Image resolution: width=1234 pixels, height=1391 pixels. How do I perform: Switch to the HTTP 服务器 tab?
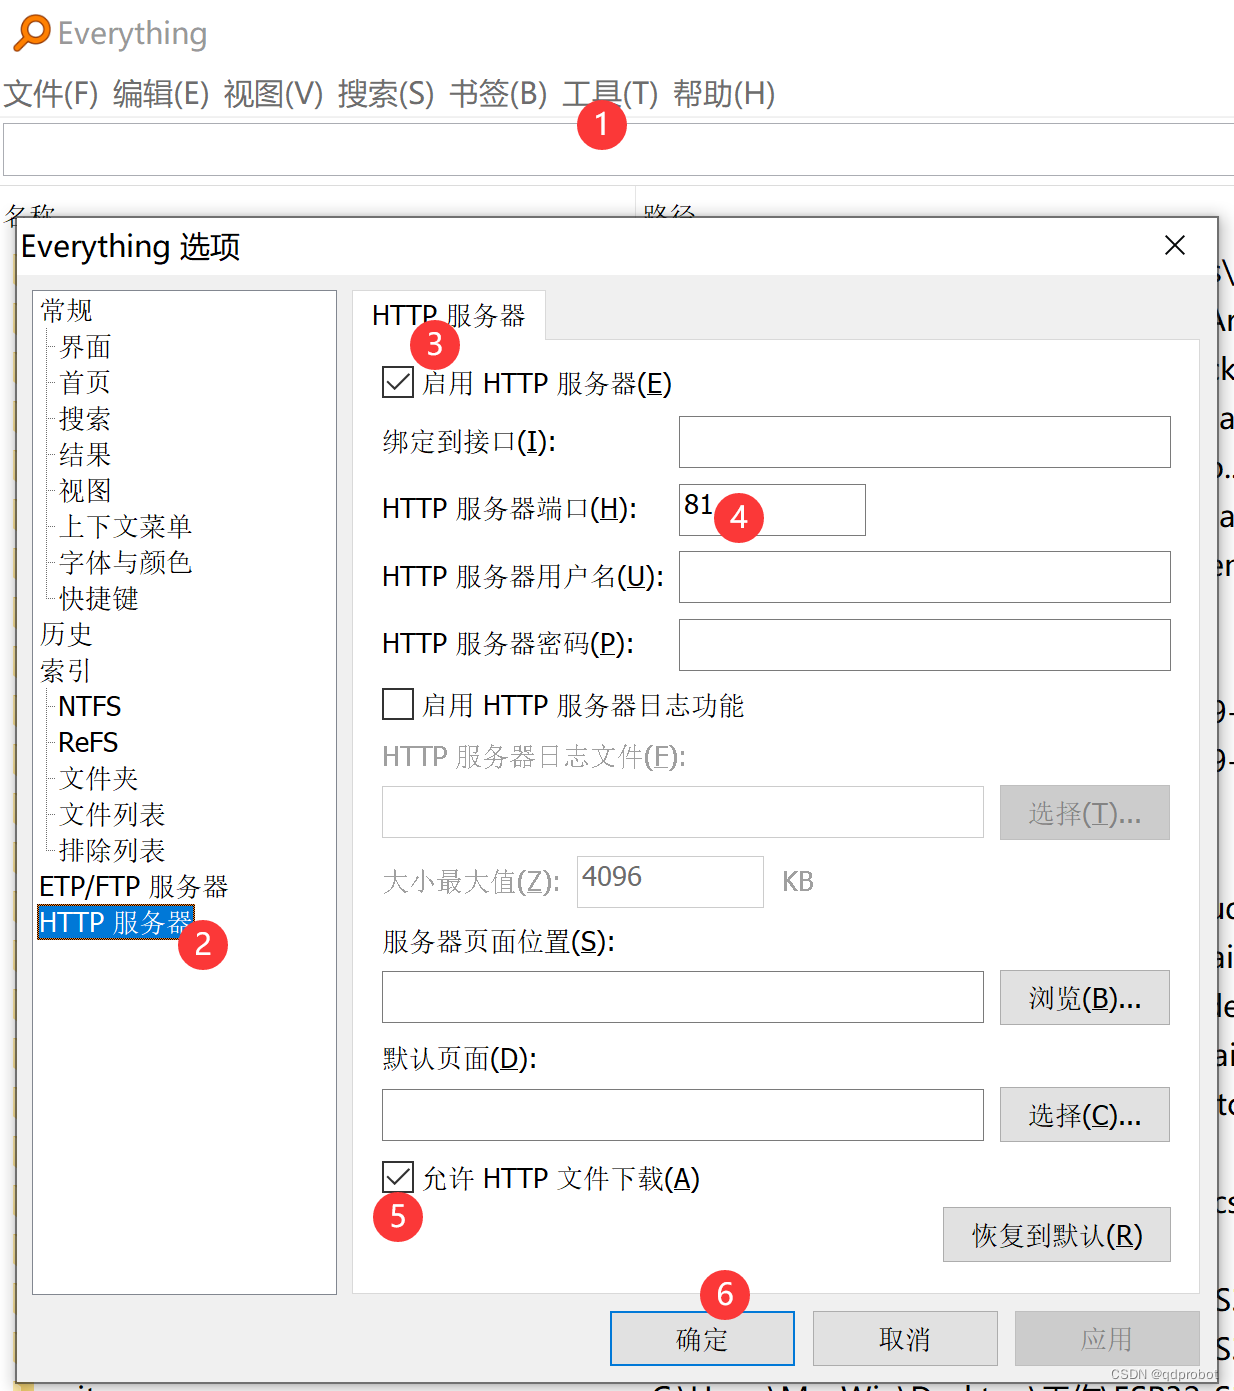pyautogui.click(x=449, y=314)
